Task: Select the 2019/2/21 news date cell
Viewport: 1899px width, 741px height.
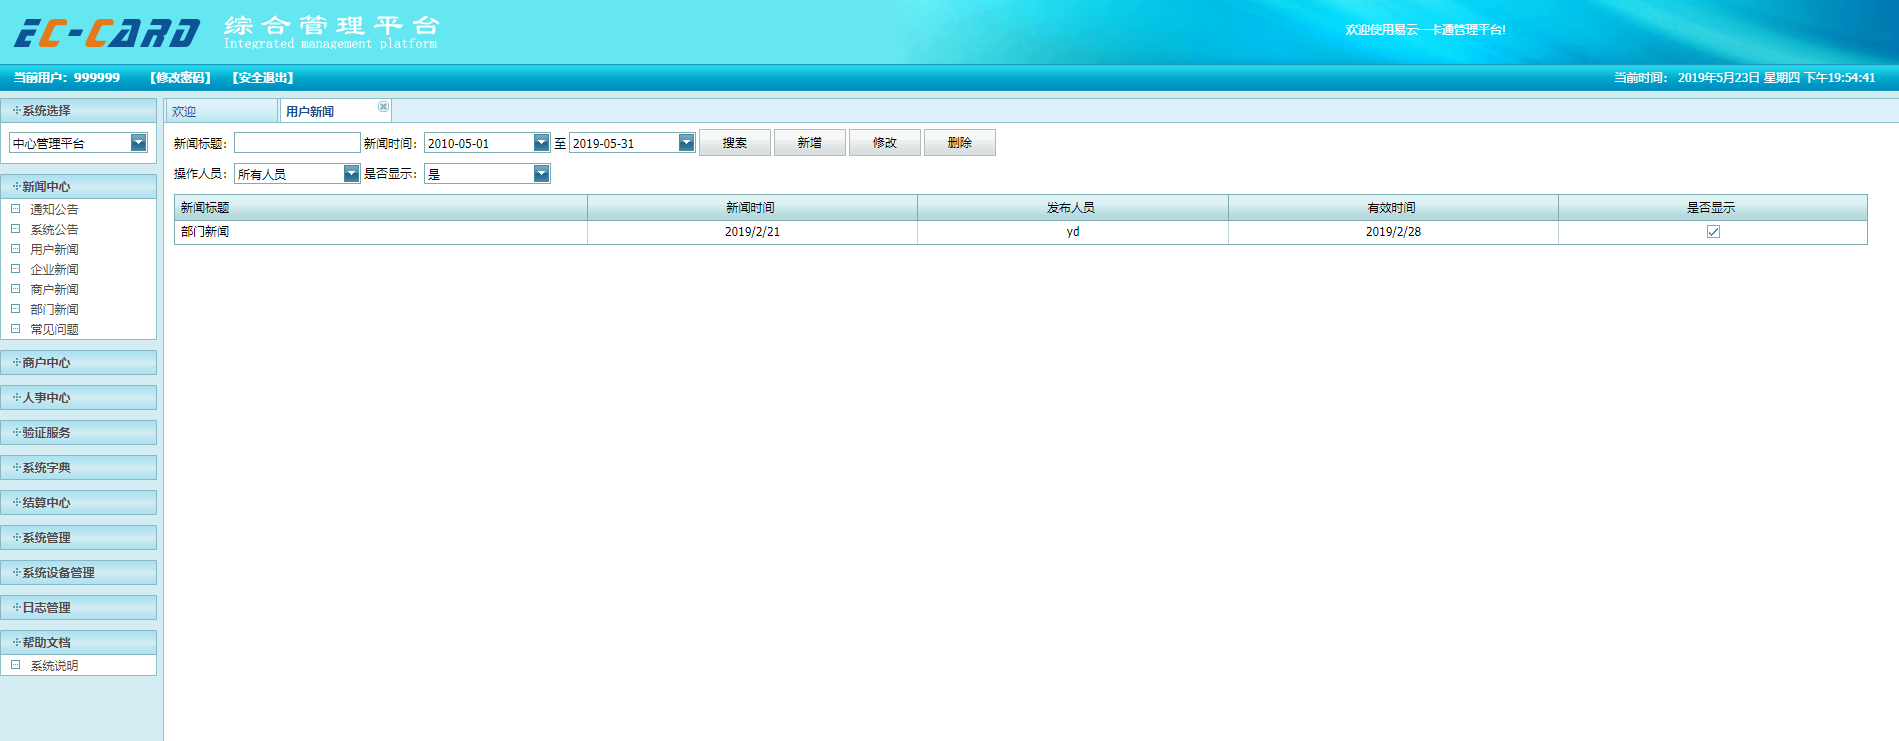Action: tap(752, 232)
